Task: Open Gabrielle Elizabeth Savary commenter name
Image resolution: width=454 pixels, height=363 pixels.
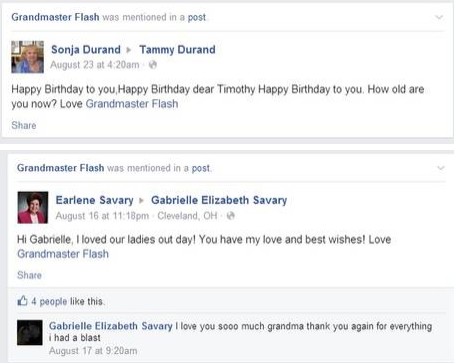Action: pyautogui.click(x=111, y=326)
